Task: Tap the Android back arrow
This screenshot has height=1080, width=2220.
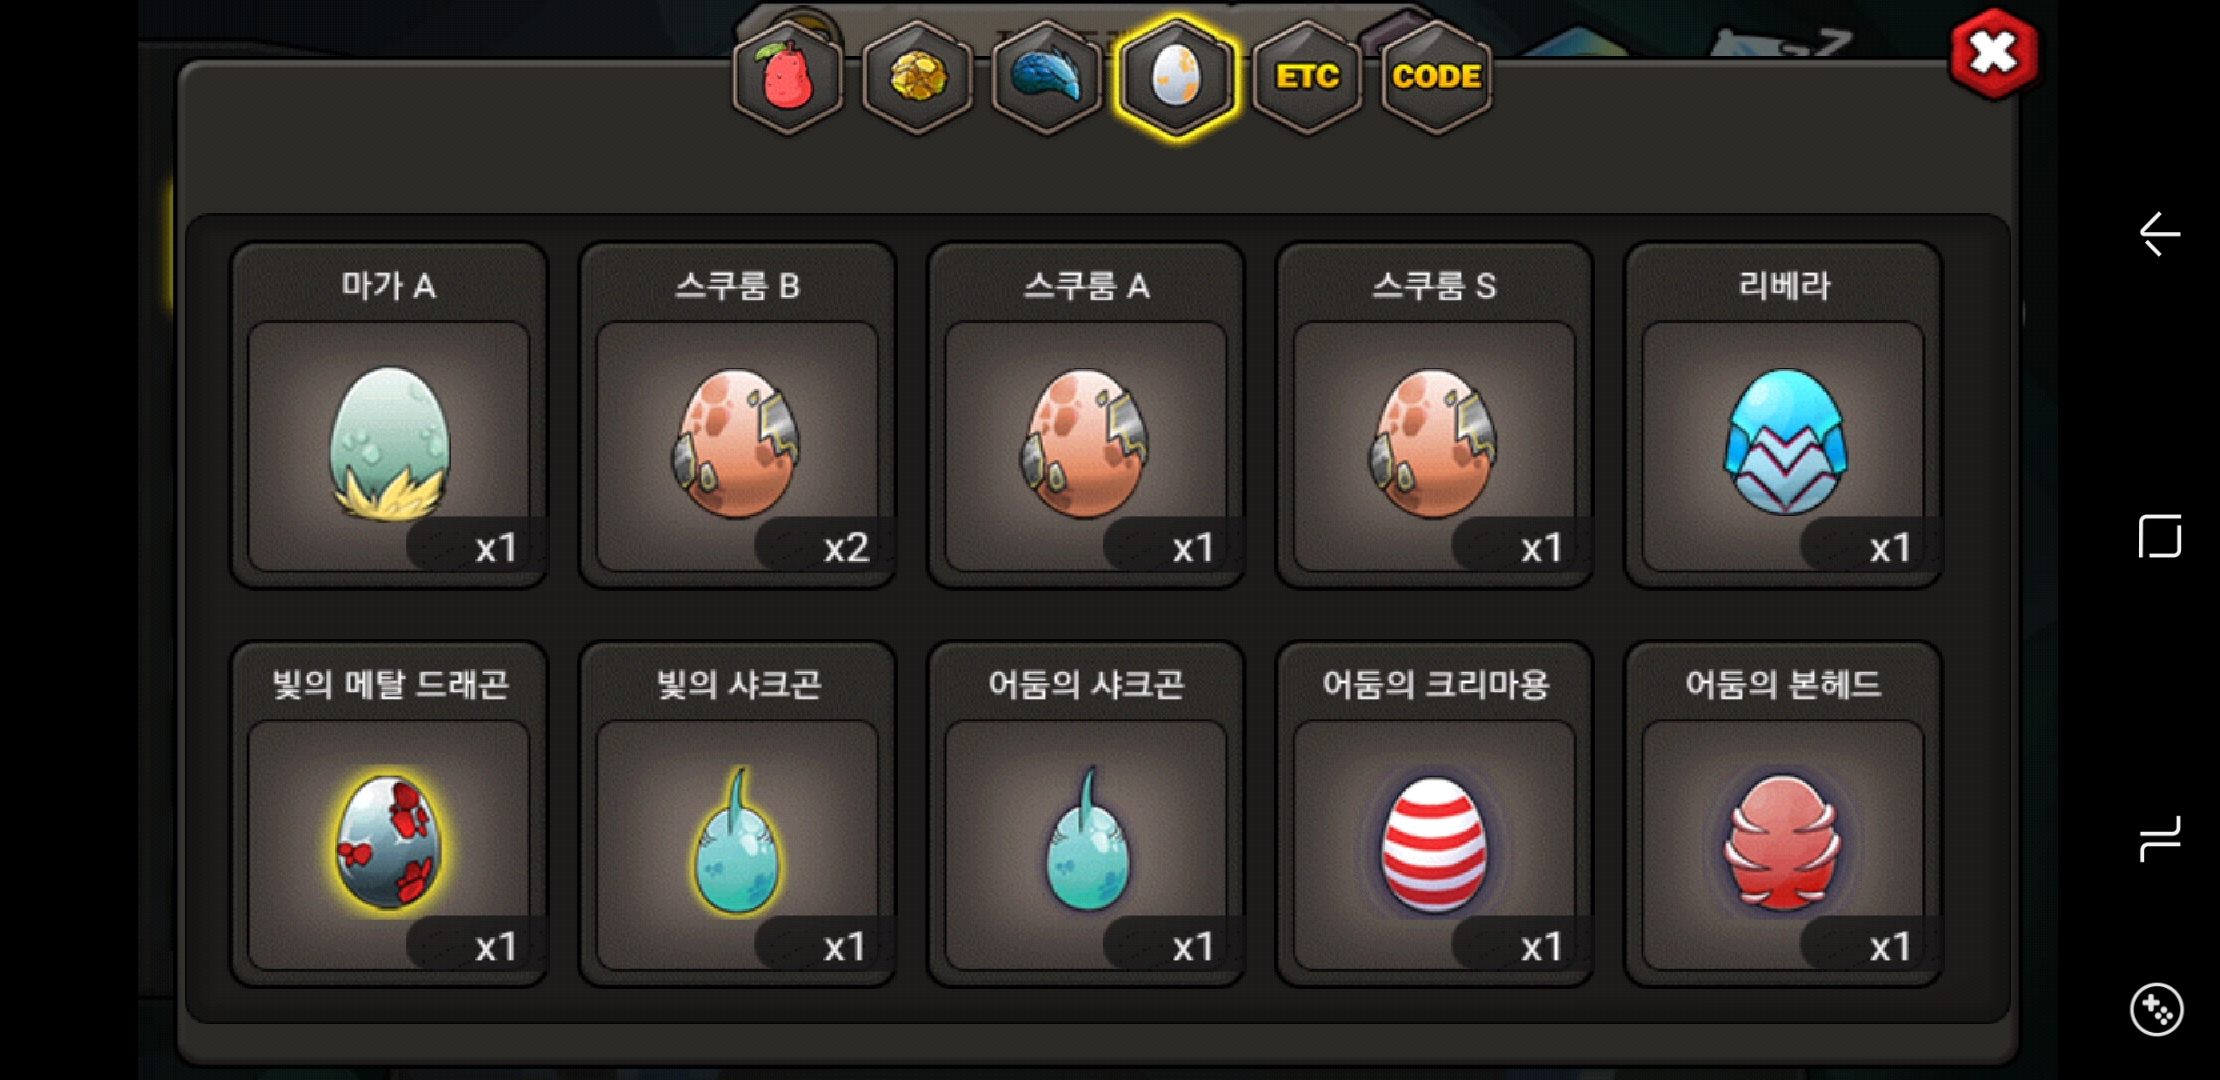Action: (2159, 235)
